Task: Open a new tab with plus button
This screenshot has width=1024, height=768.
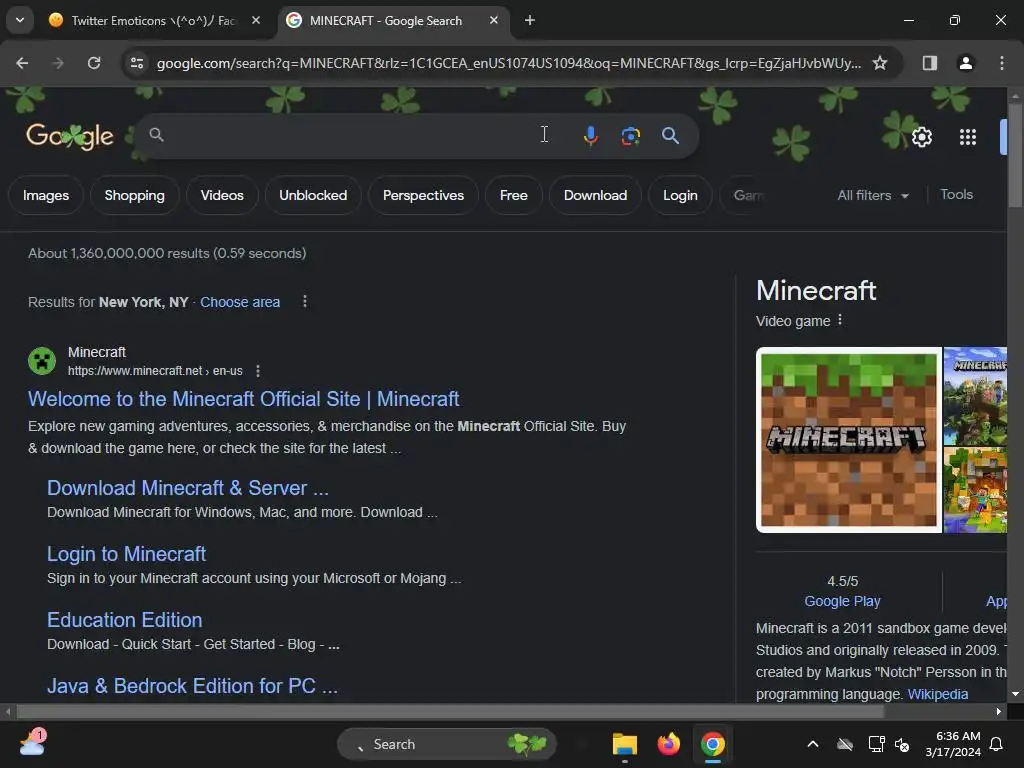Action: tap(530, 20)
